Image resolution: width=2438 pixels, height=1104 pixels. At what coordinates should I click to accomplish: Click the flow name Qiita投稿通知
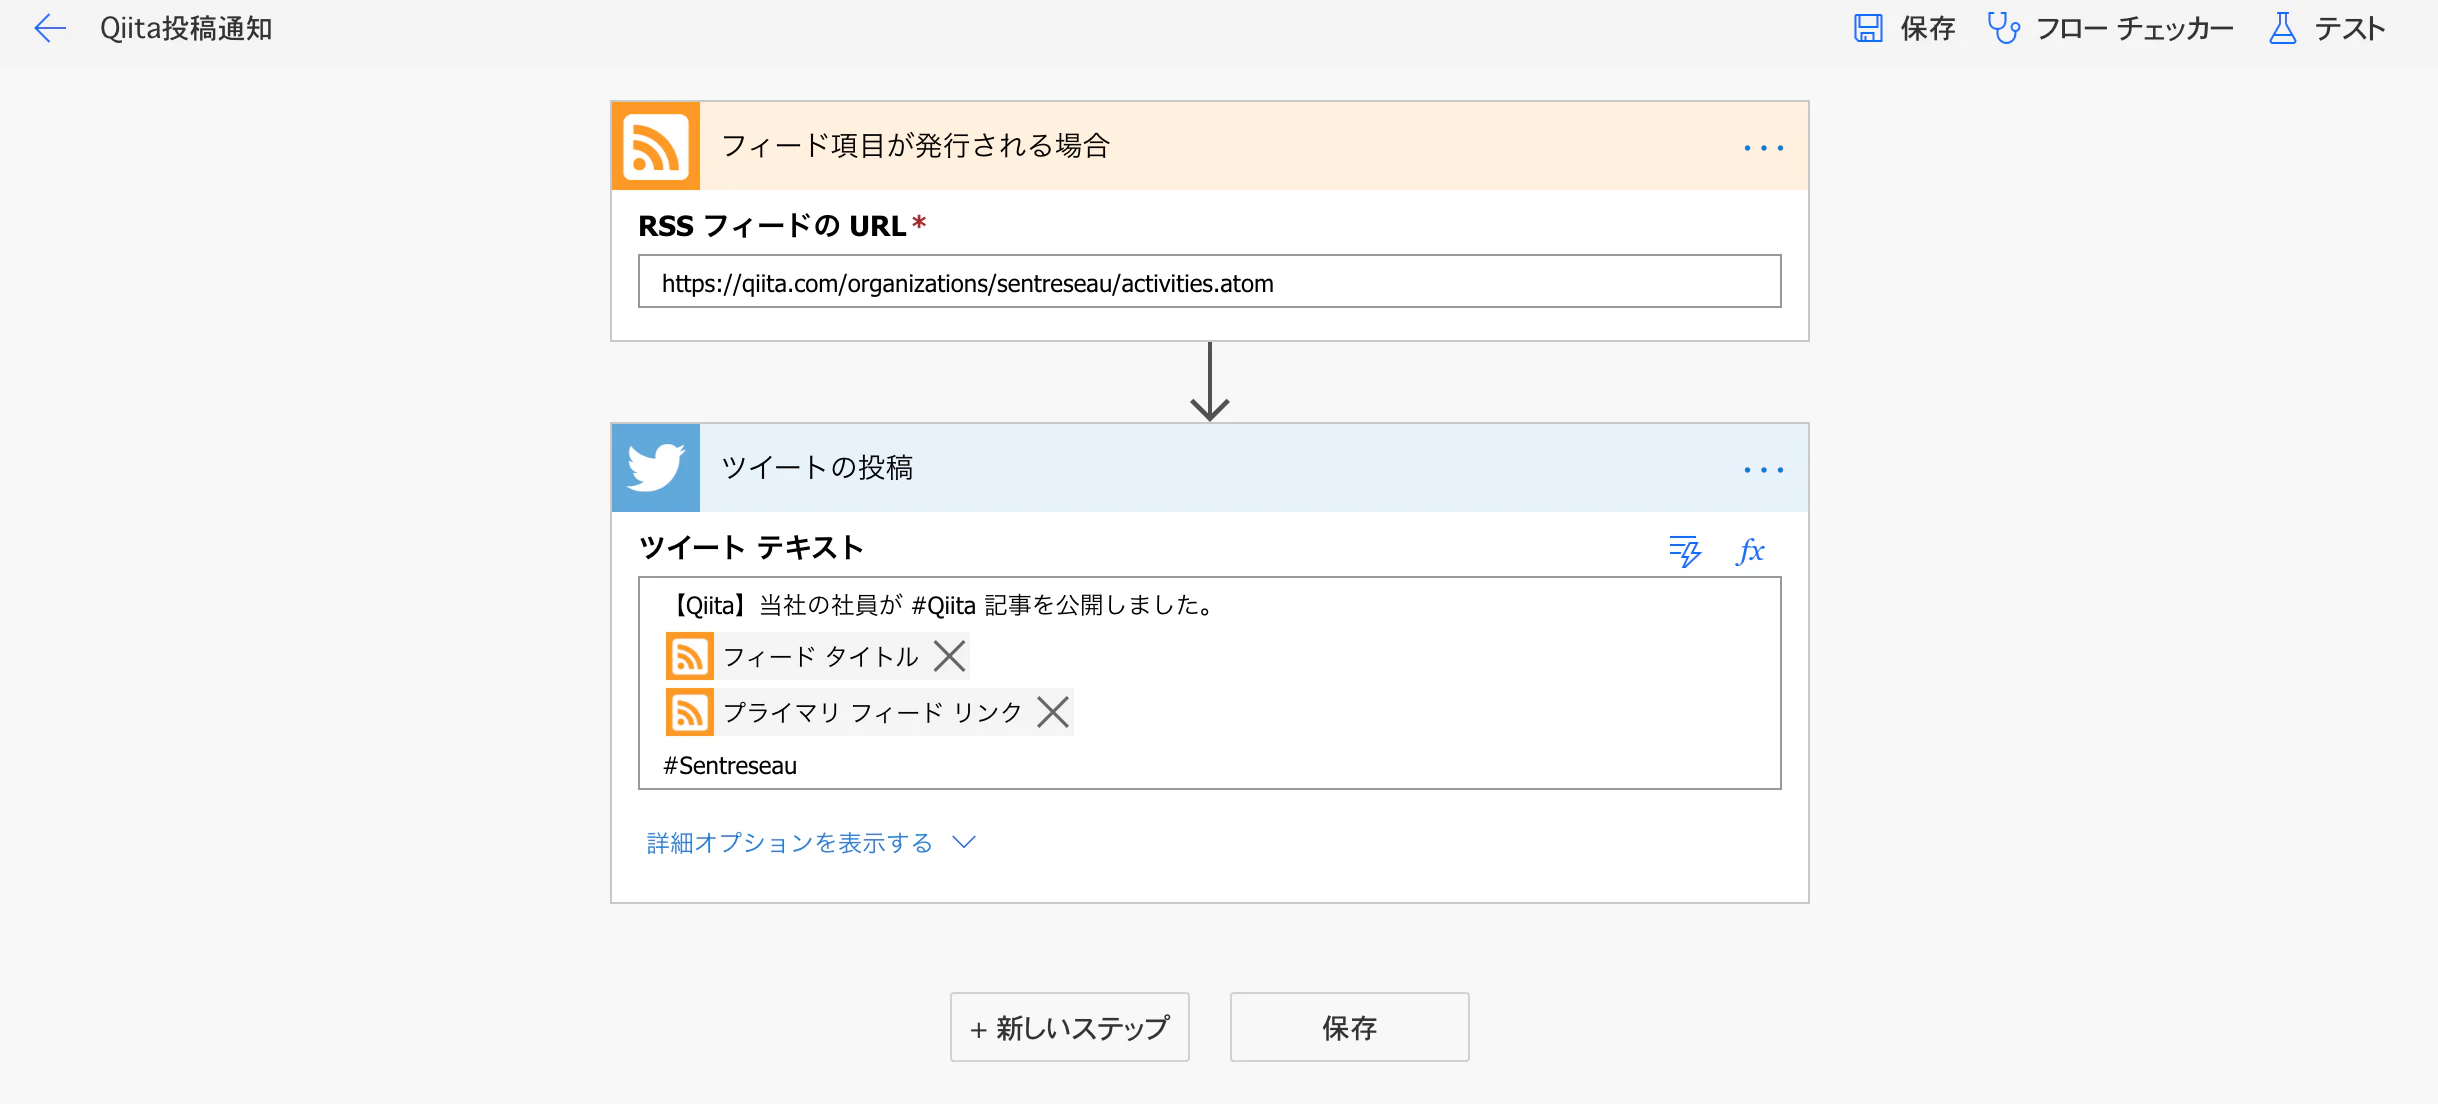tap(186, 28)
